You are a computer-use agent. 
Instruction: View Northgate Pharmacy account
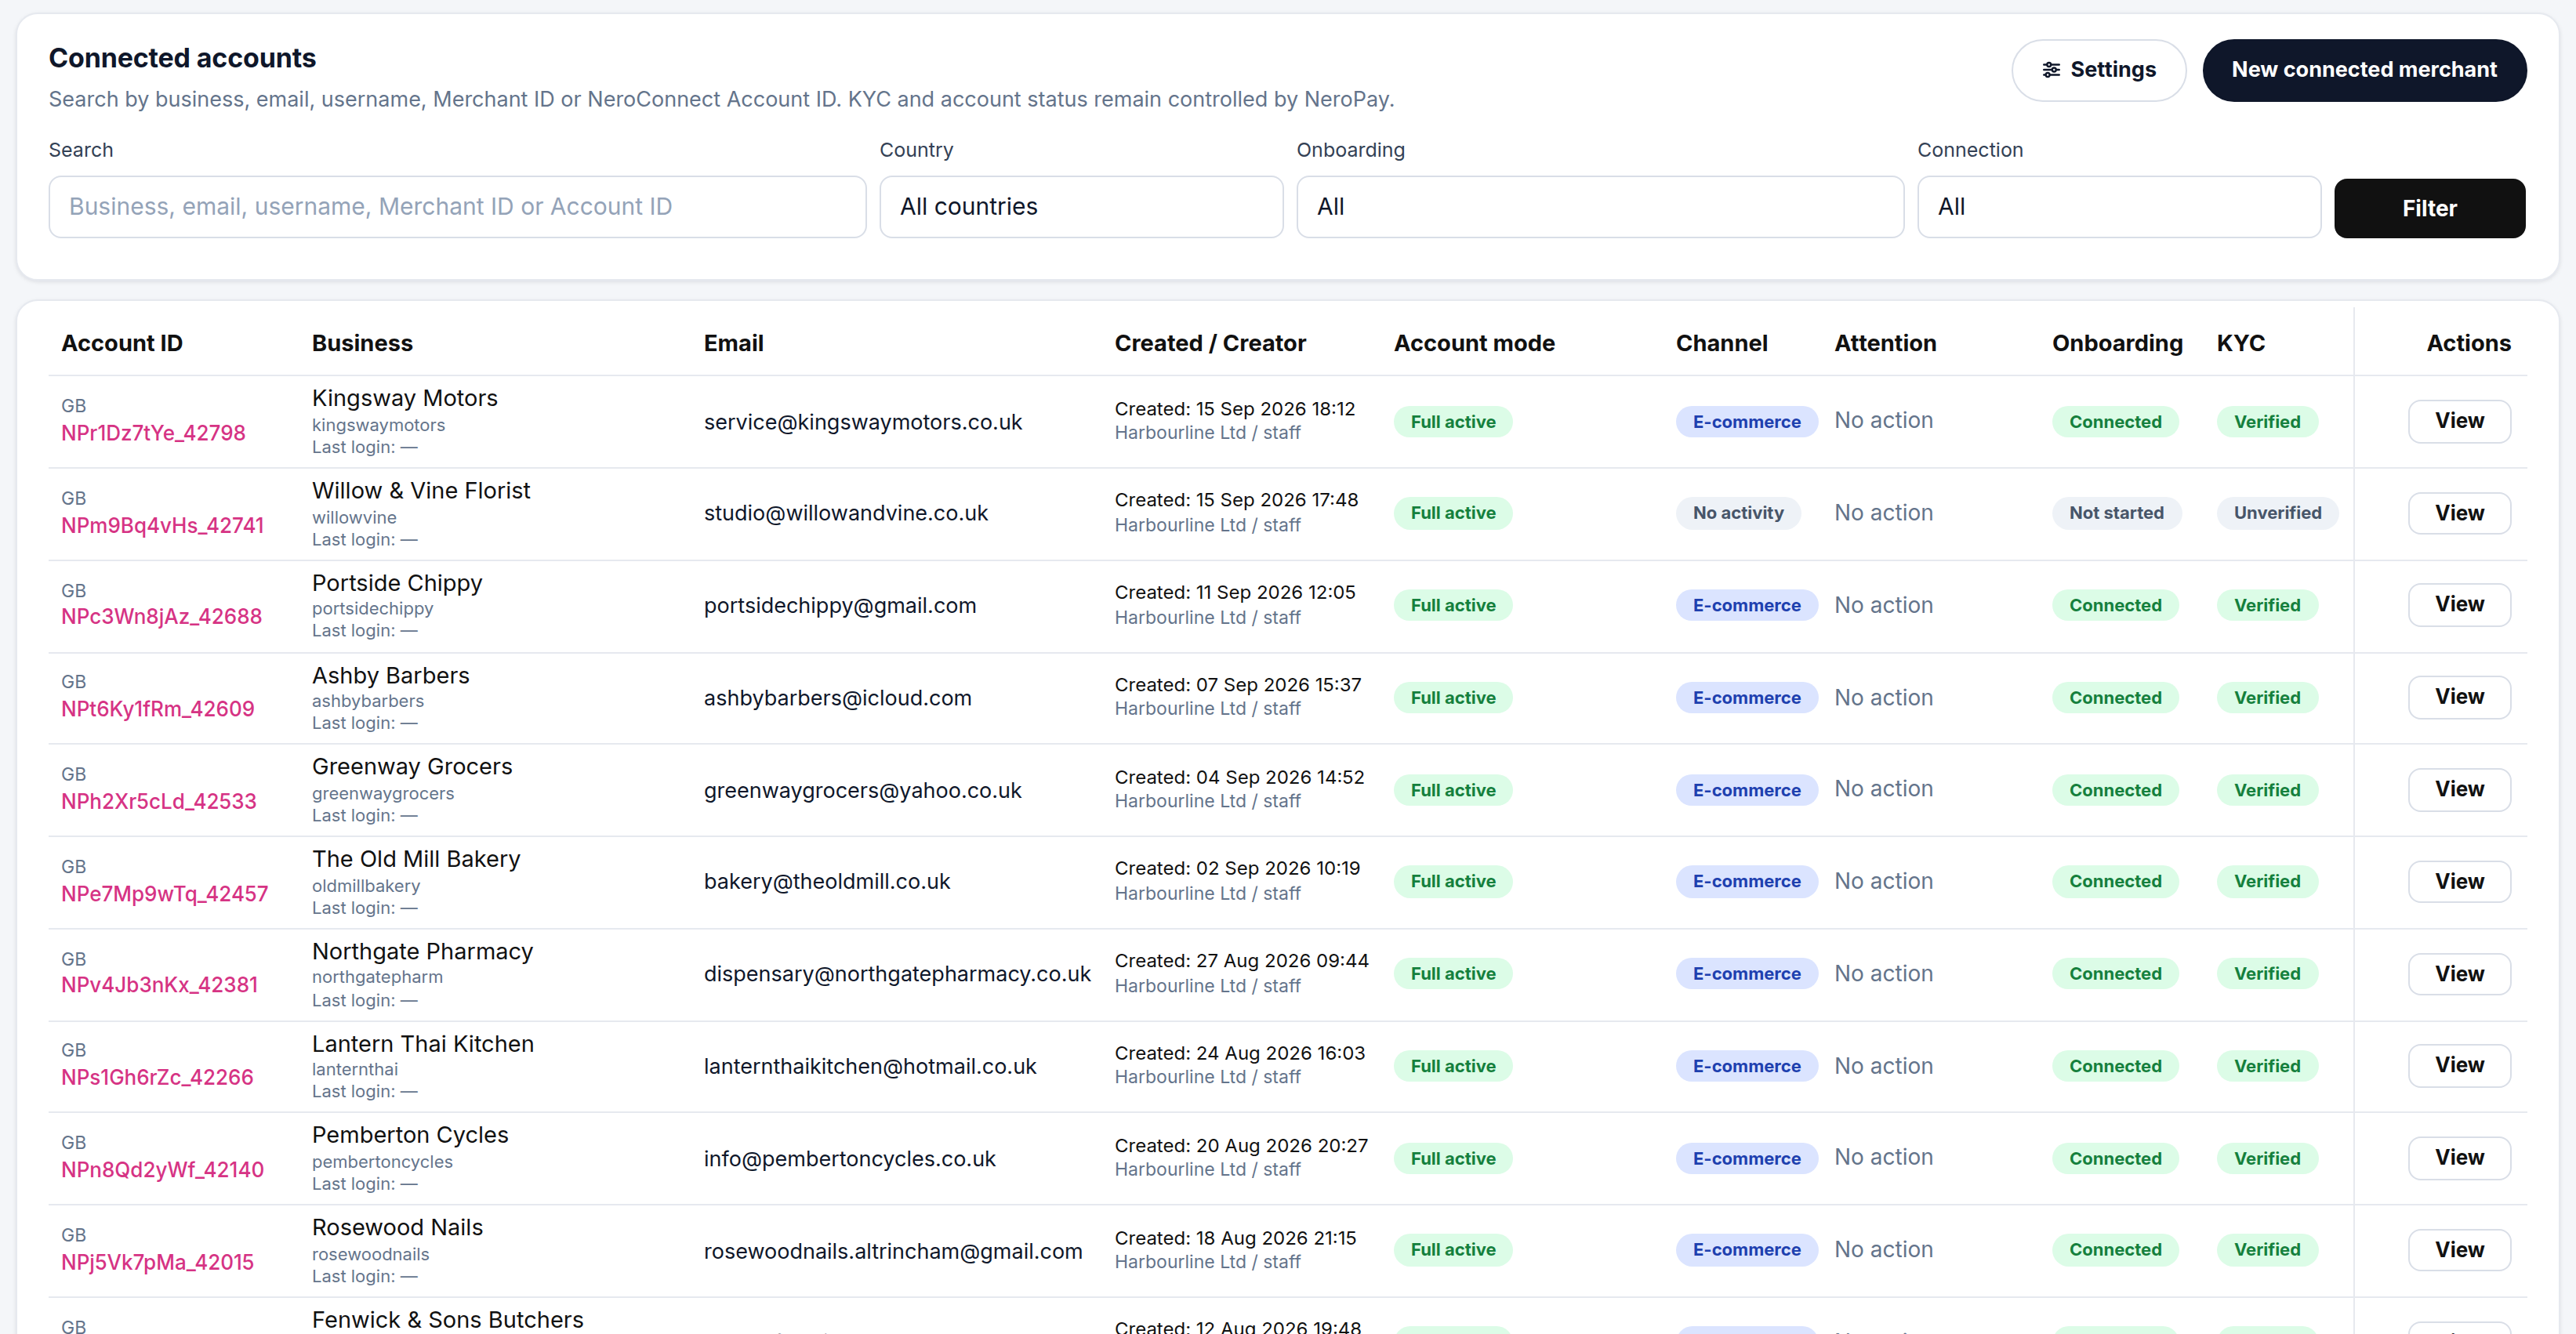point(2459,974)
